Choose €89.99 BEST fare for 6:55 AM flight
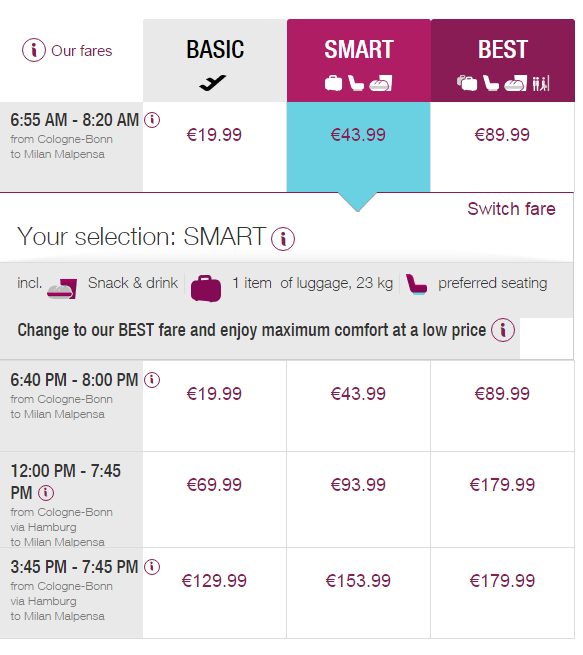583x655 pixels. click(x=502, y=135)
